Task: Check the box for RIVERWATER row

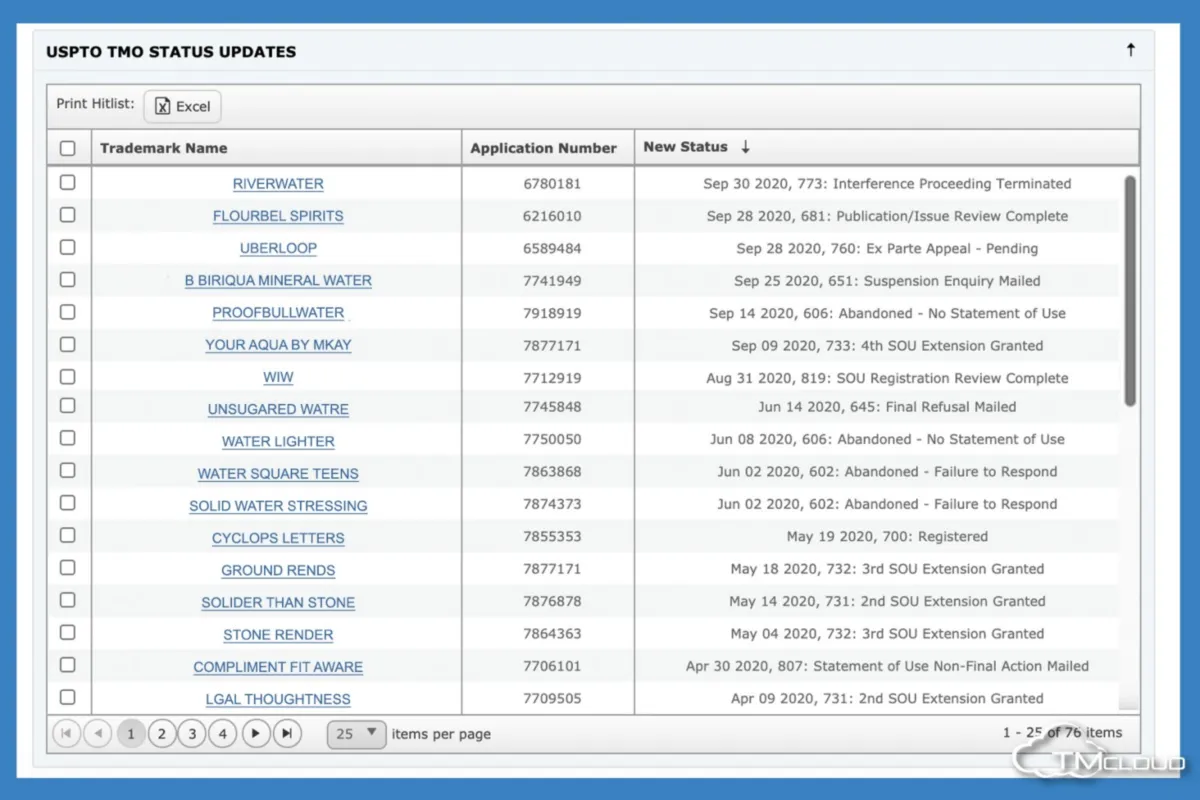Action: pyautogui.click(x=68, y=183)
